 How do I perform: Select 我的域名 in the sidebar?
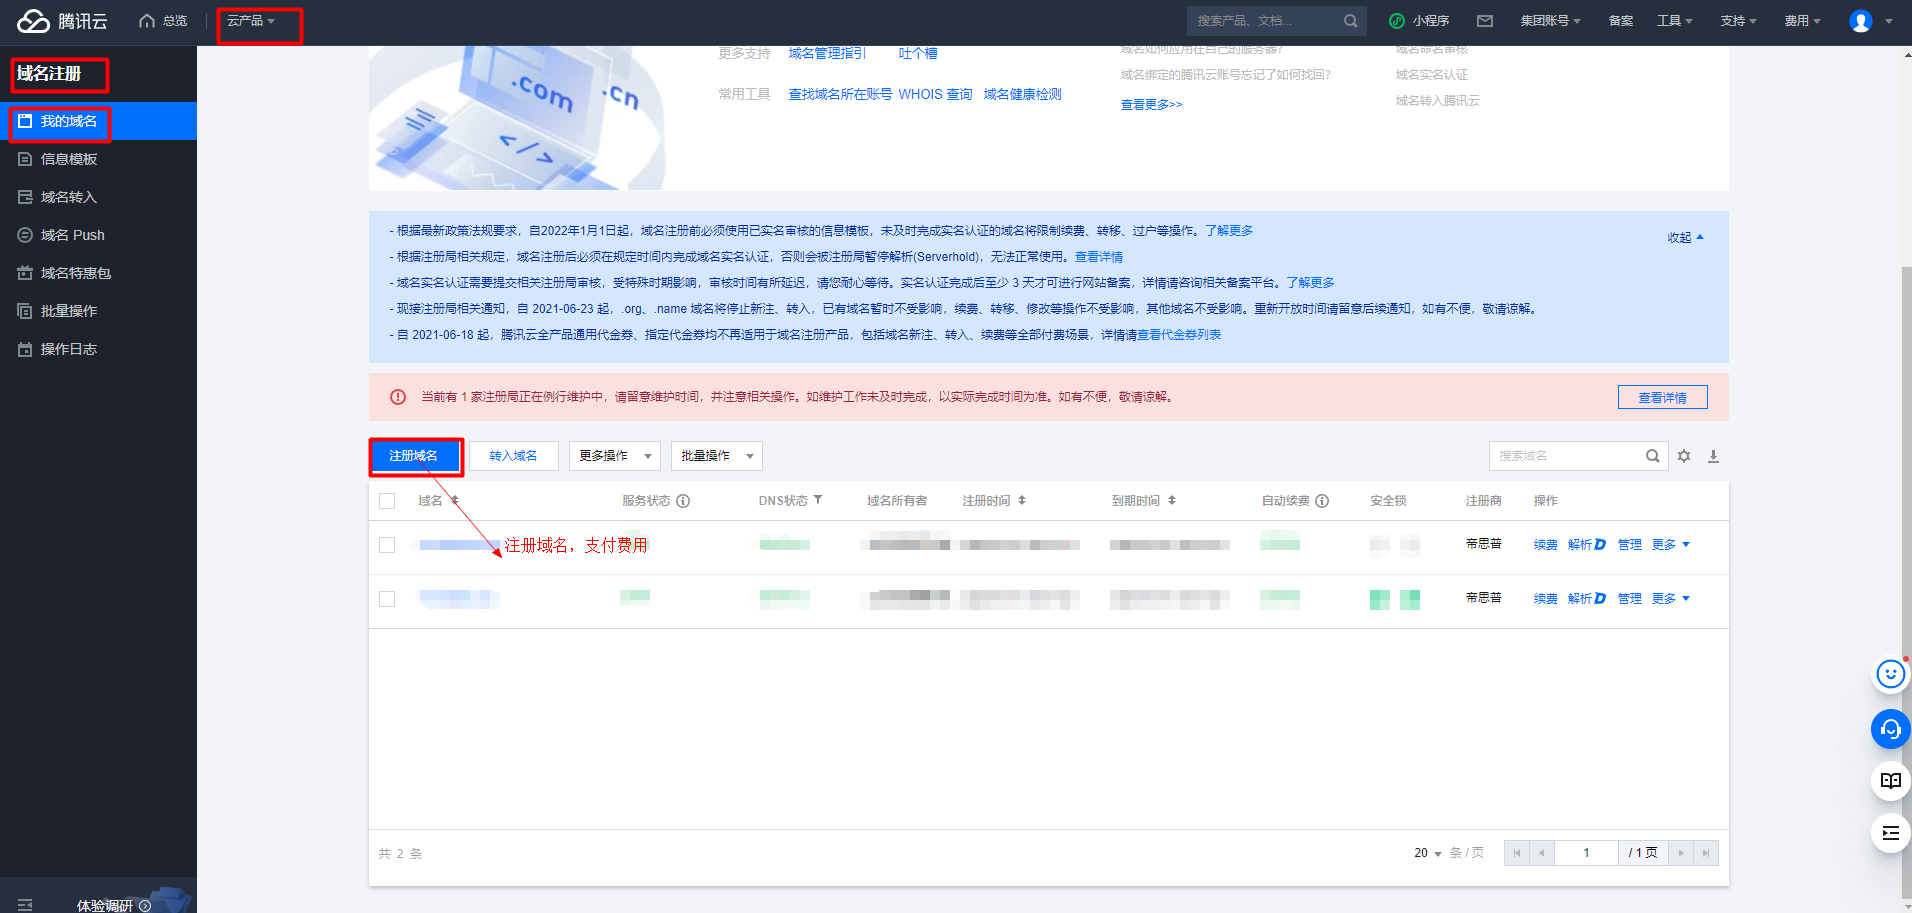click(x=98, y=121)
